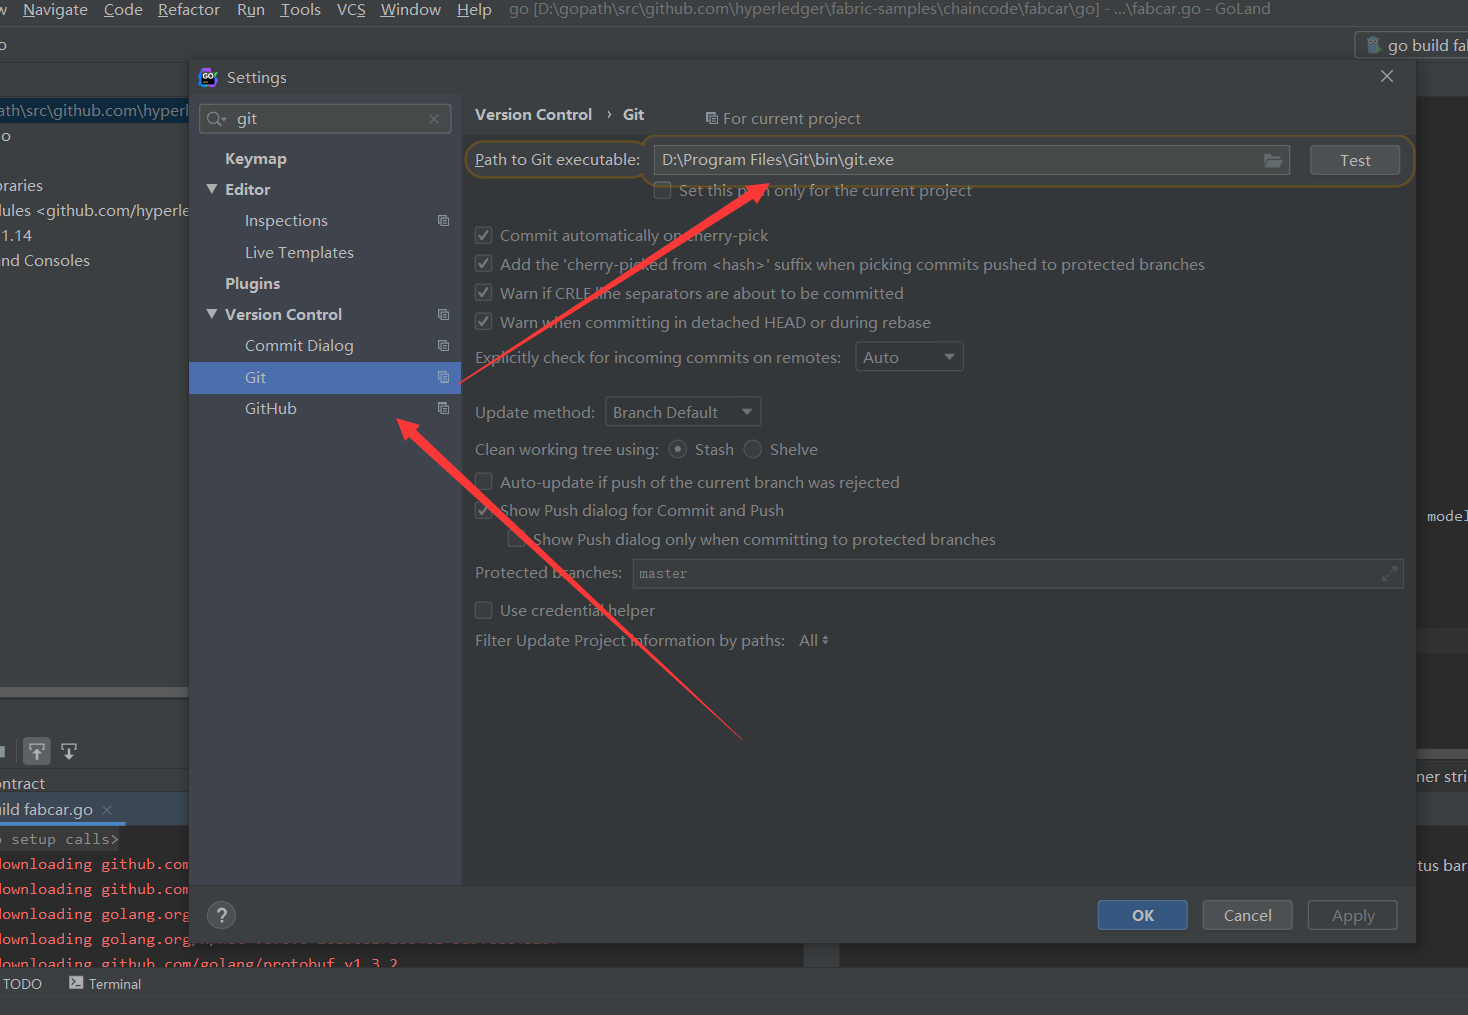Collapse the Editor section arrow in settings tree
Image resolution: width=1468 pixels, height=1015 pixels.
point(212,189)
